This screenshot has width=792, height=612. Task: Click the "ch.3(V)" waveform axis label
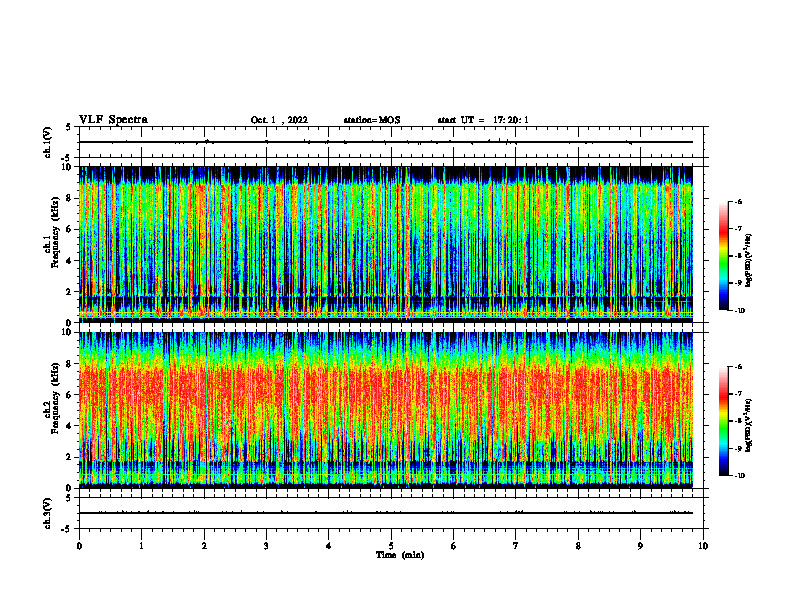(48, 513)
